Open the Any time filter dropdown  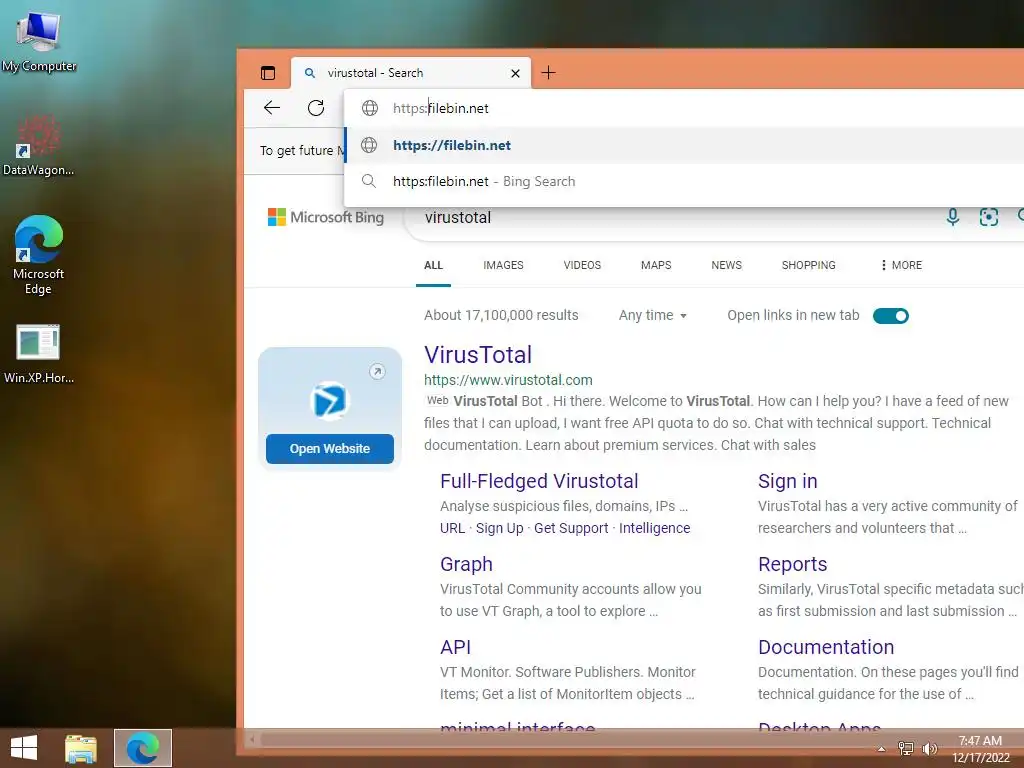point(652,315)
